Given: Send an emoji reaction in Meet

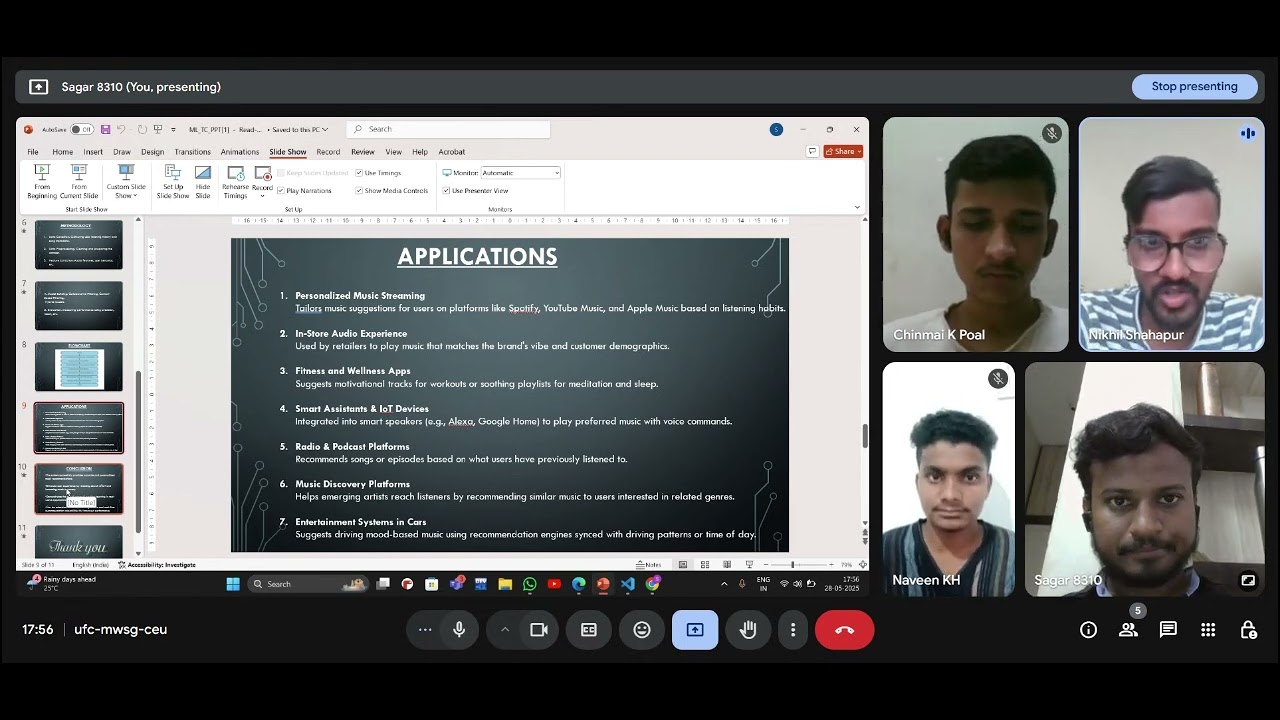Looking at the screenshot, I should 642,630.
